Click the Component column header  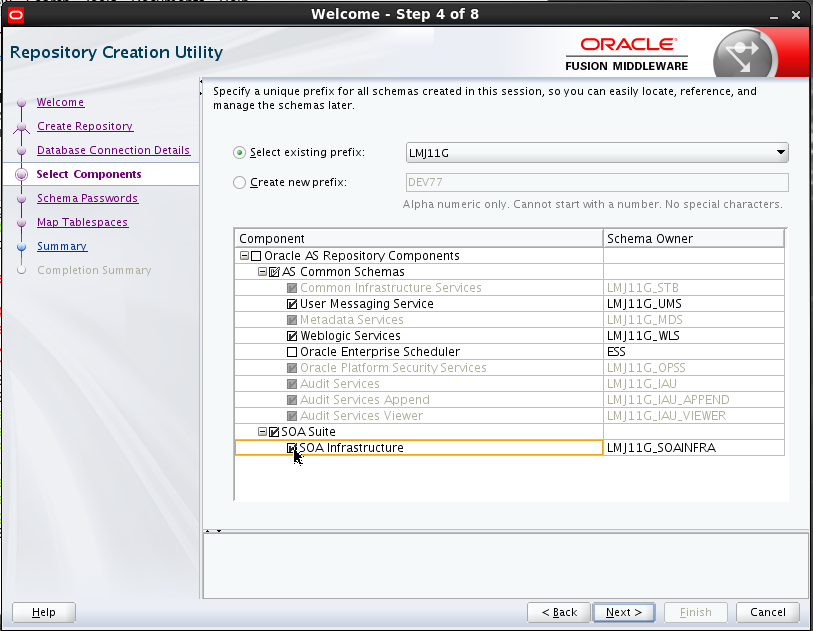[418, 239]
